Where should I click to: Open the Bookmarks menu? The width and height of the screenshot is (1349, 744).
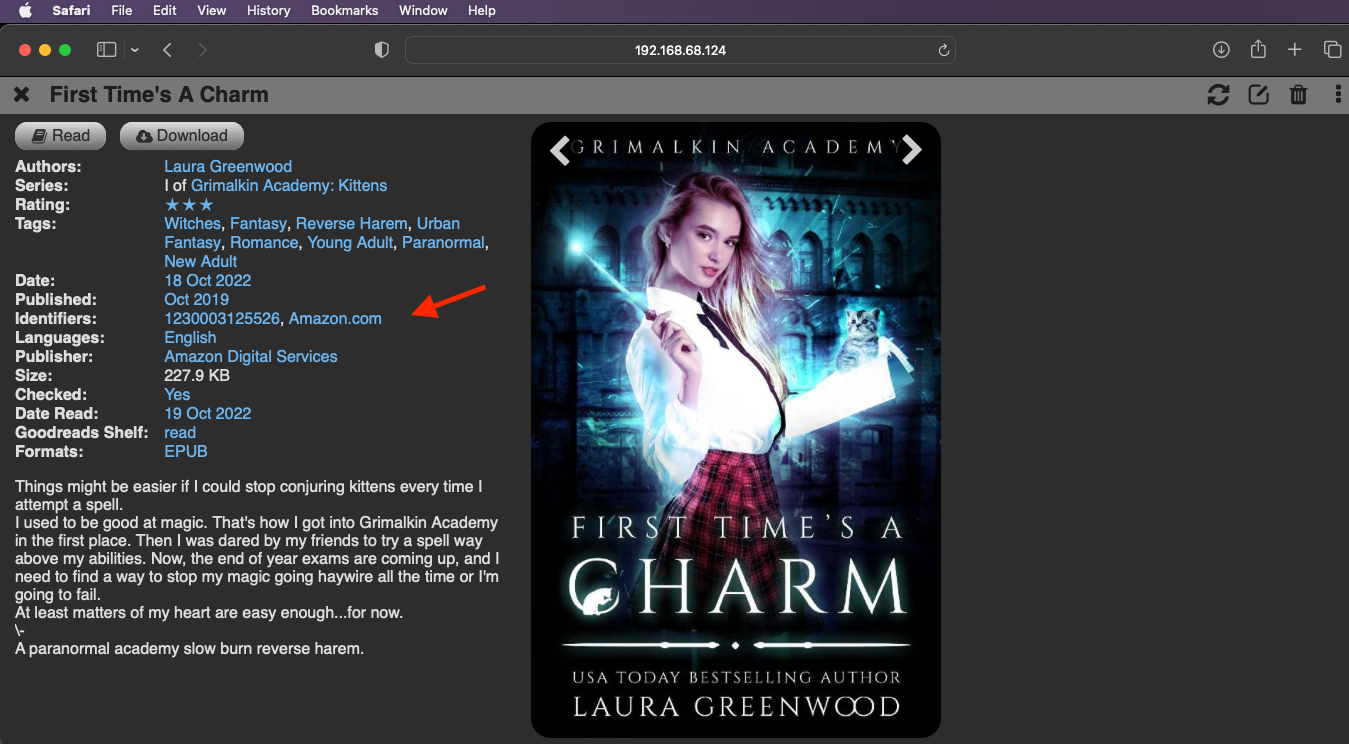[x=345, y=11]
